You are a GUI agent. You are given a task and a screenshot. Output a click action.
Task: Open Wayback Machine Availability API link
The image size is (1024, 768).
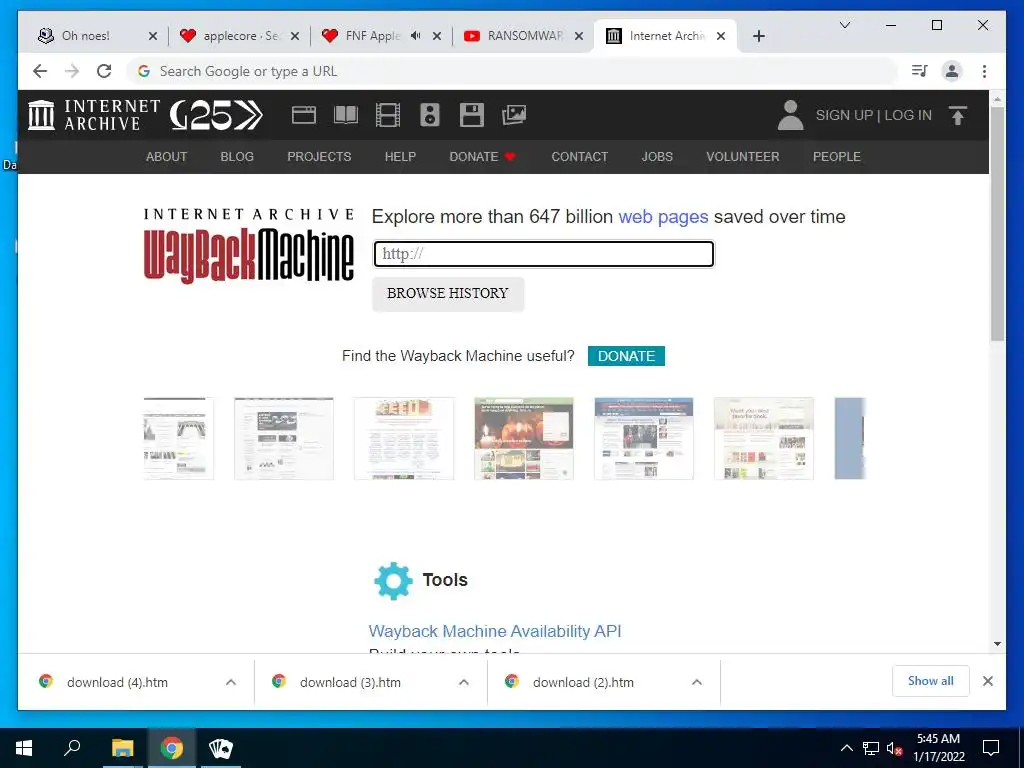coord(495,632)
